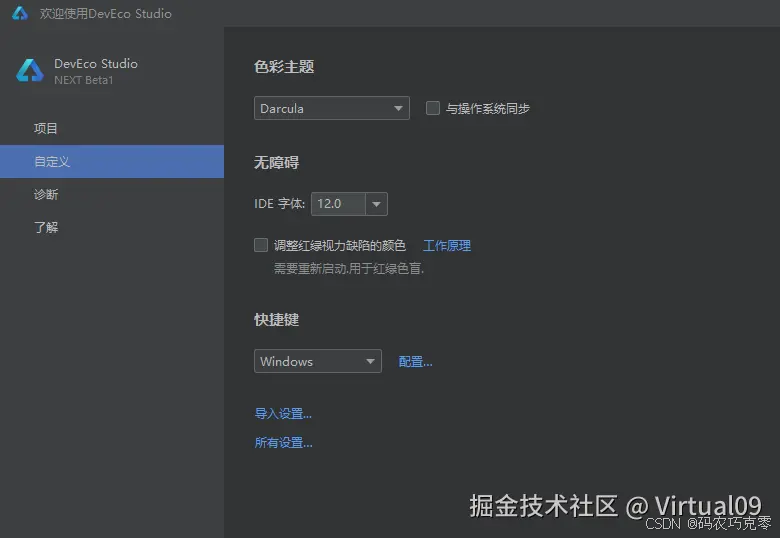Click the 配置... keymap link

[415, 361]
